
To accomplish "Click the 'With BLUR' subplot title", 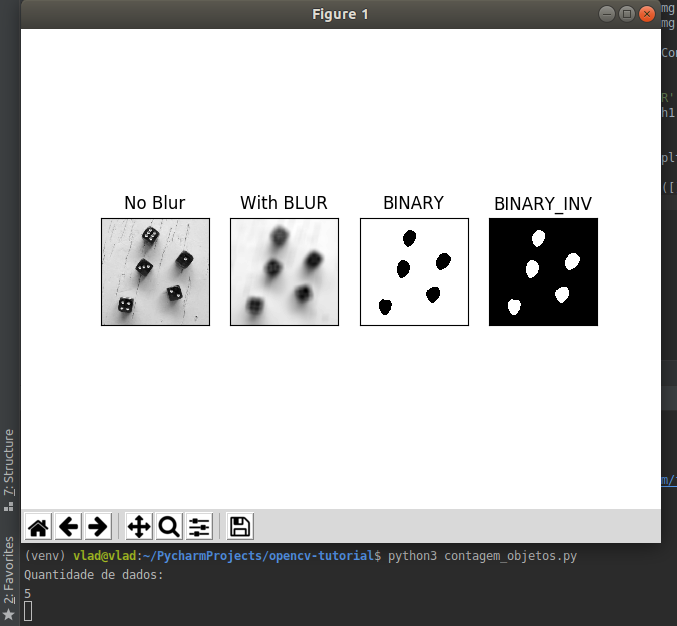I will coord(284,203).
